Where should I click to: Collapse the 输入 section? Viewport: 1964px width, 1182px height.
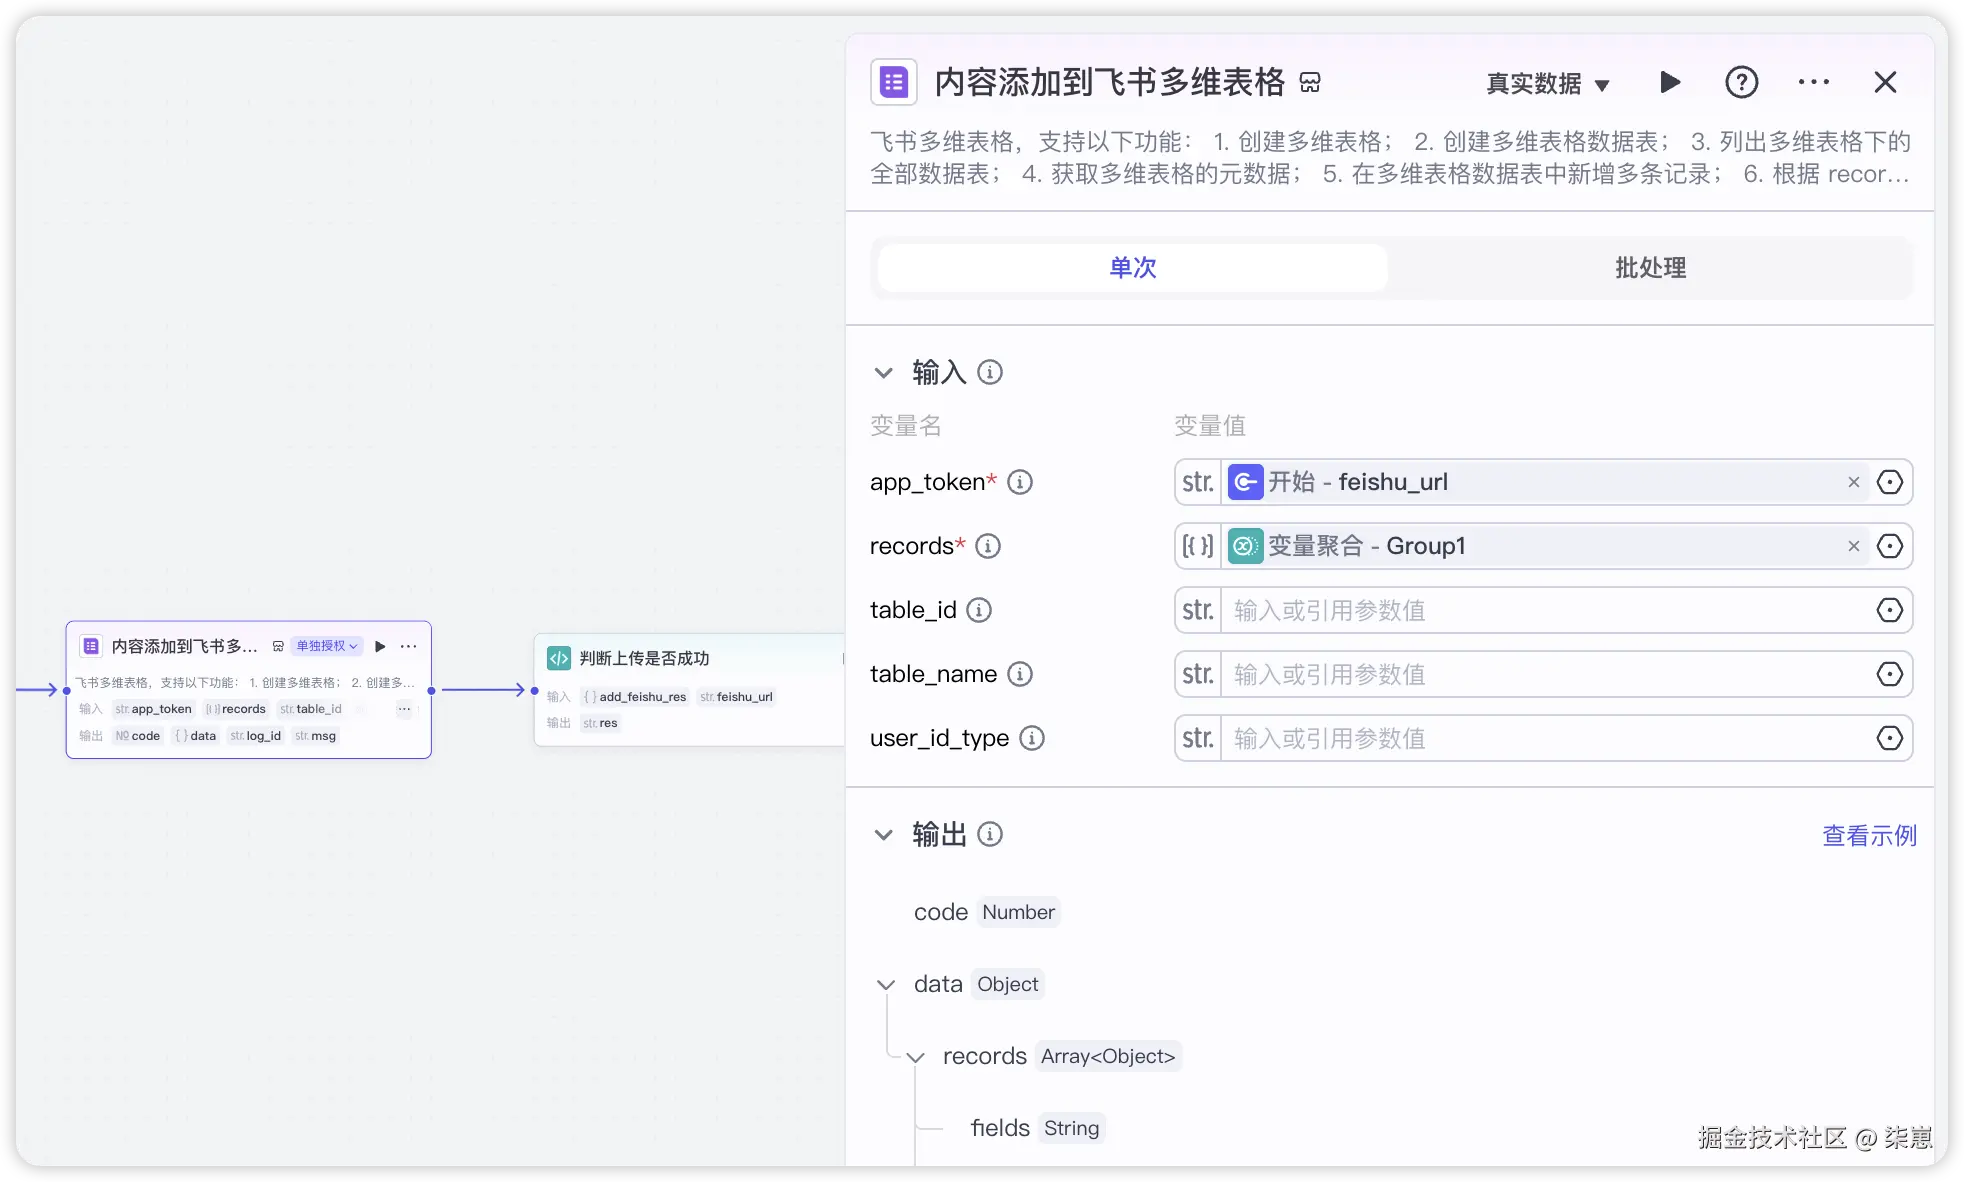pyautogui.click(x=883, y=373)
